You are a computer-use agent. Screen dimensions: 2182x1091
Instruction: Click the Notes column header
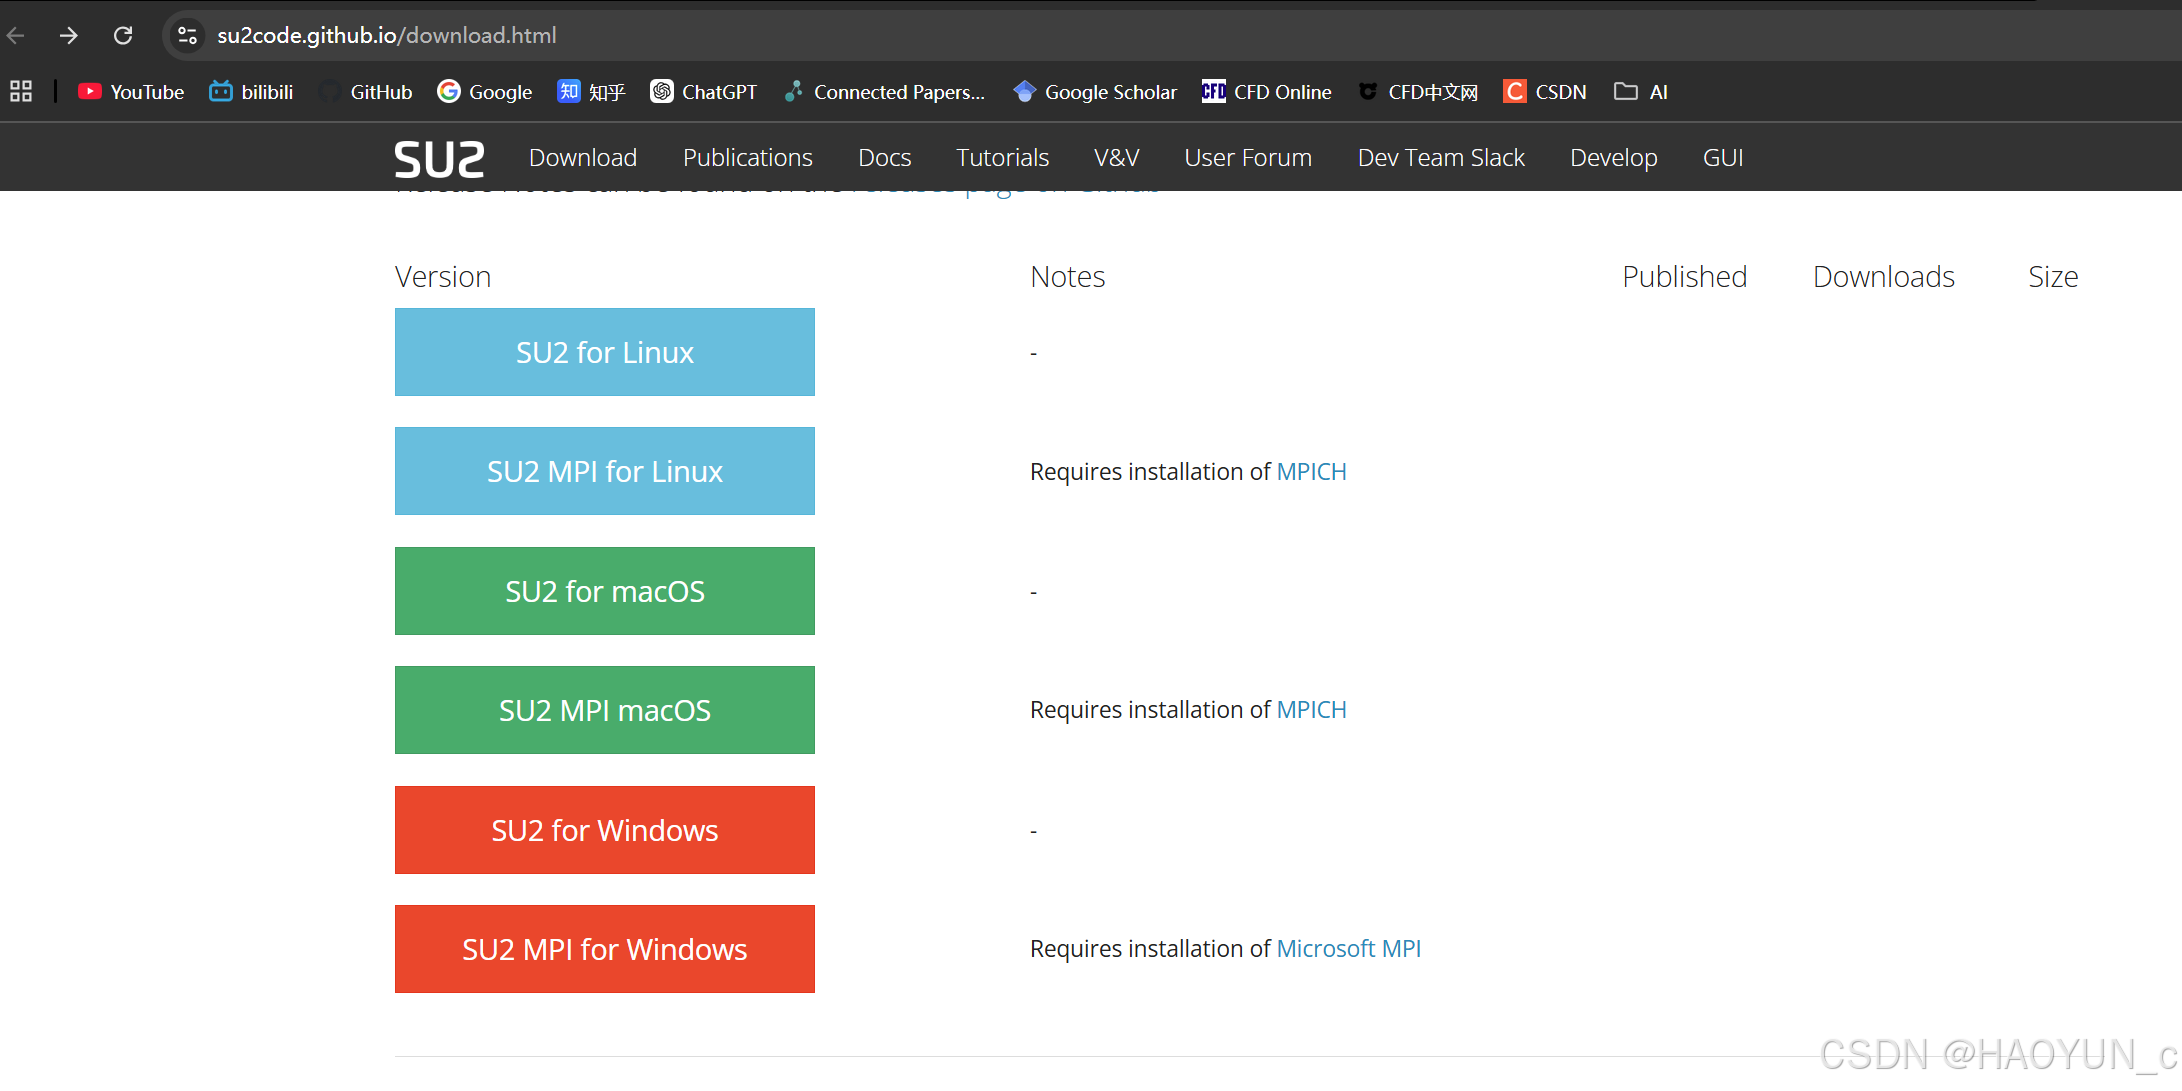tap(1068, 277)
